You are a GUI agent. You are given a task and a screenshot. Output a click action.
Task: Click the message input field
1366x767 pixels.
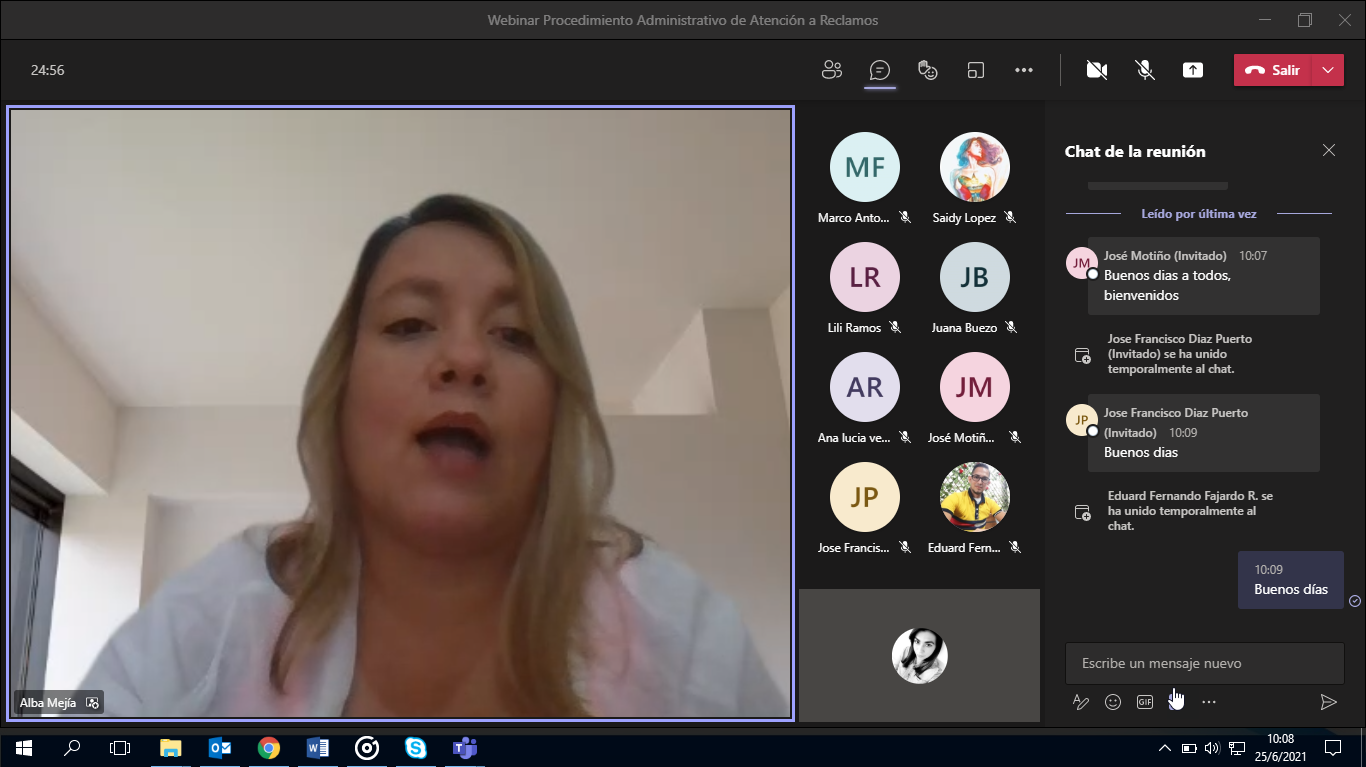click(1204, 663)
